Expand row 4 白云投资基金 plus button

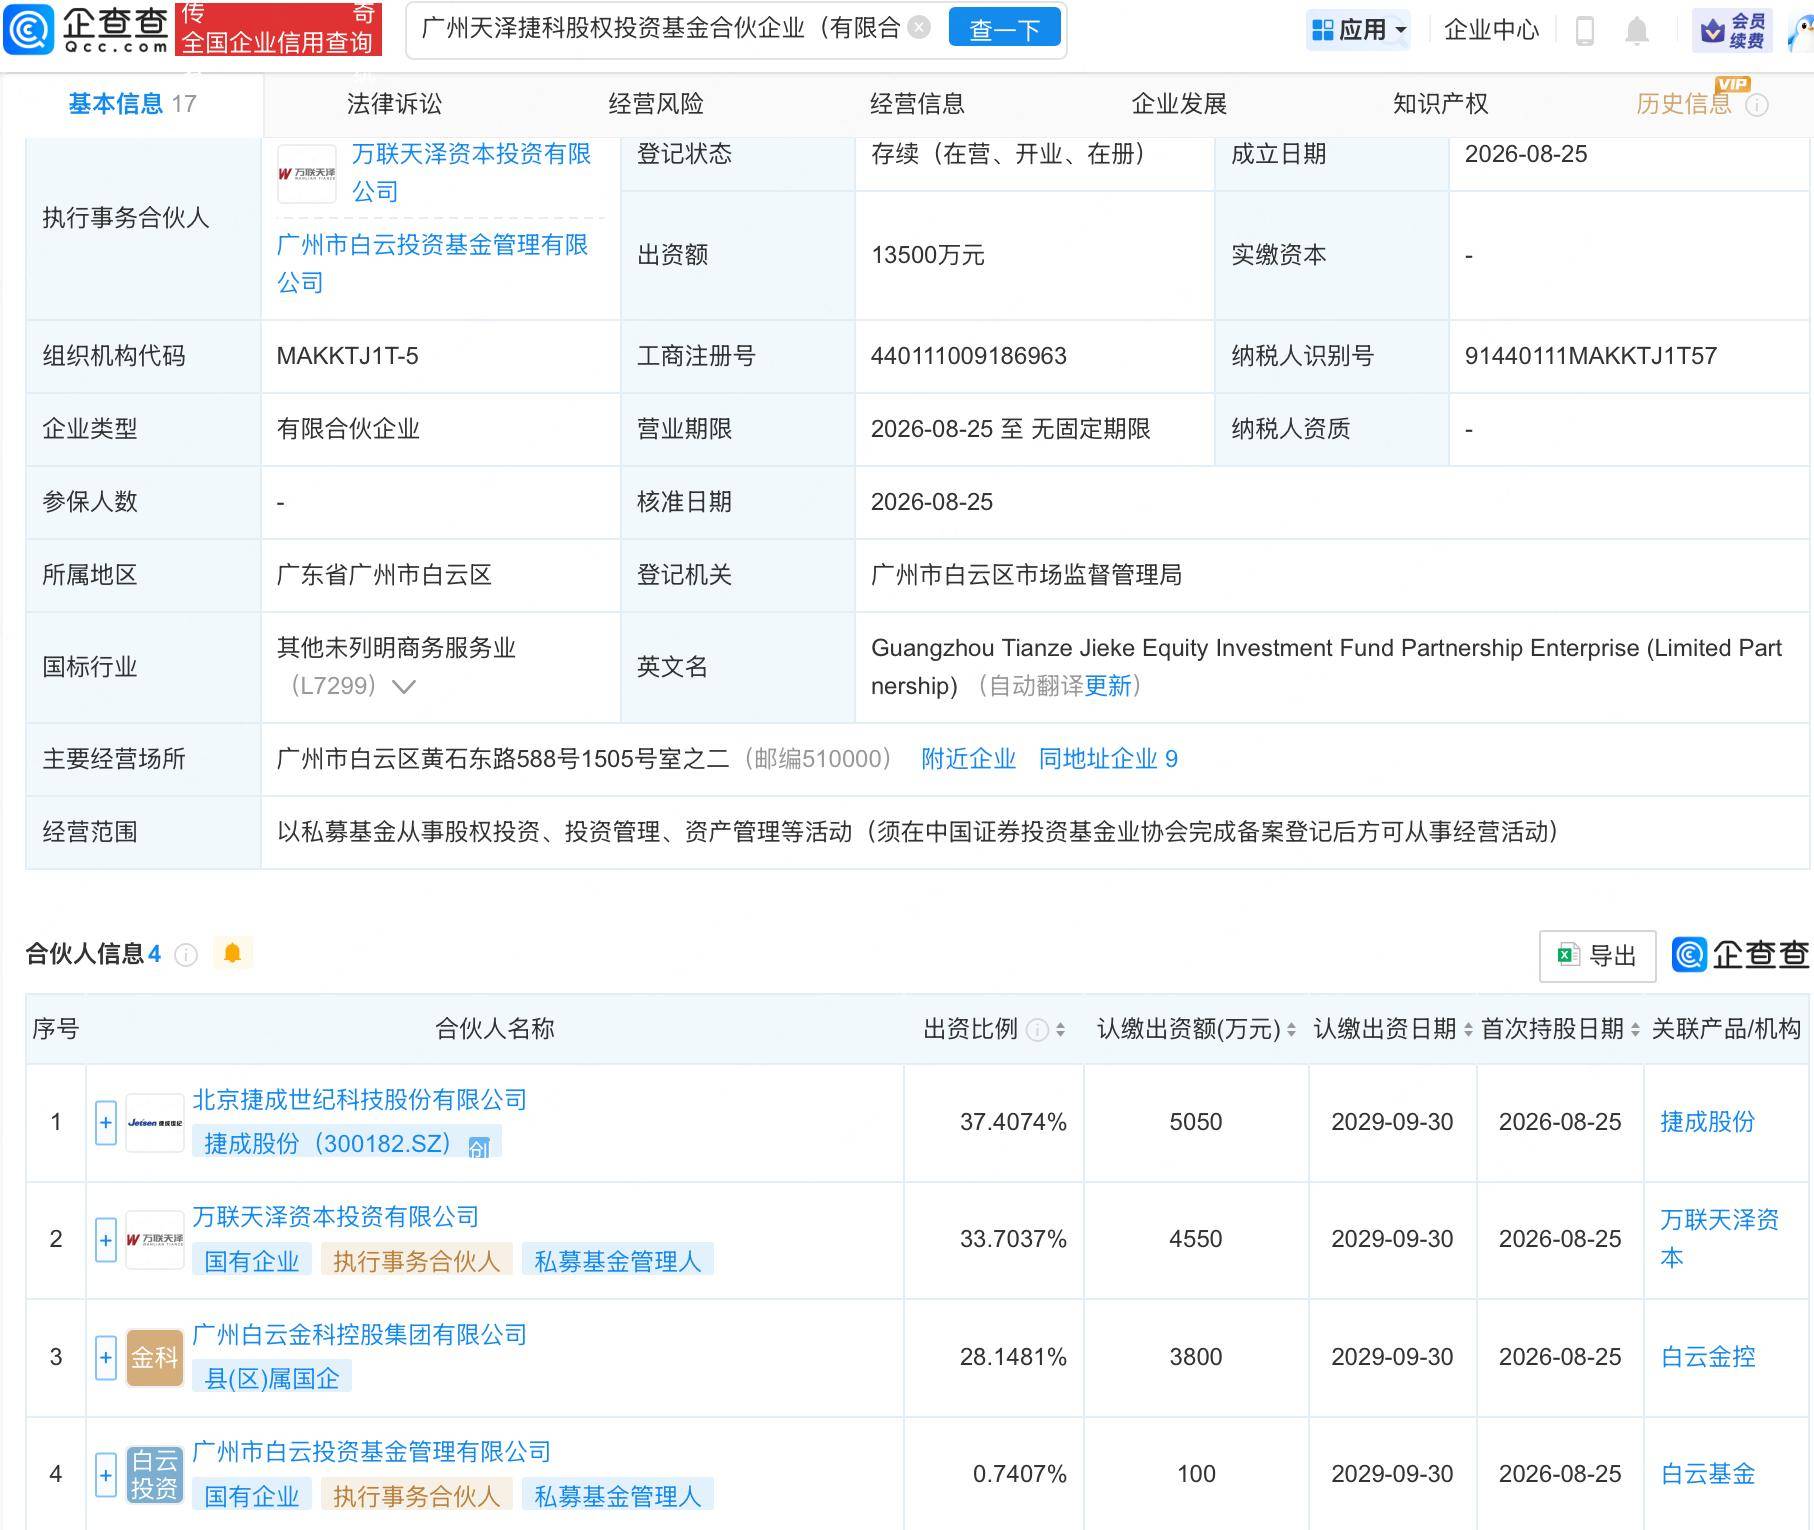coord(106,1475)
